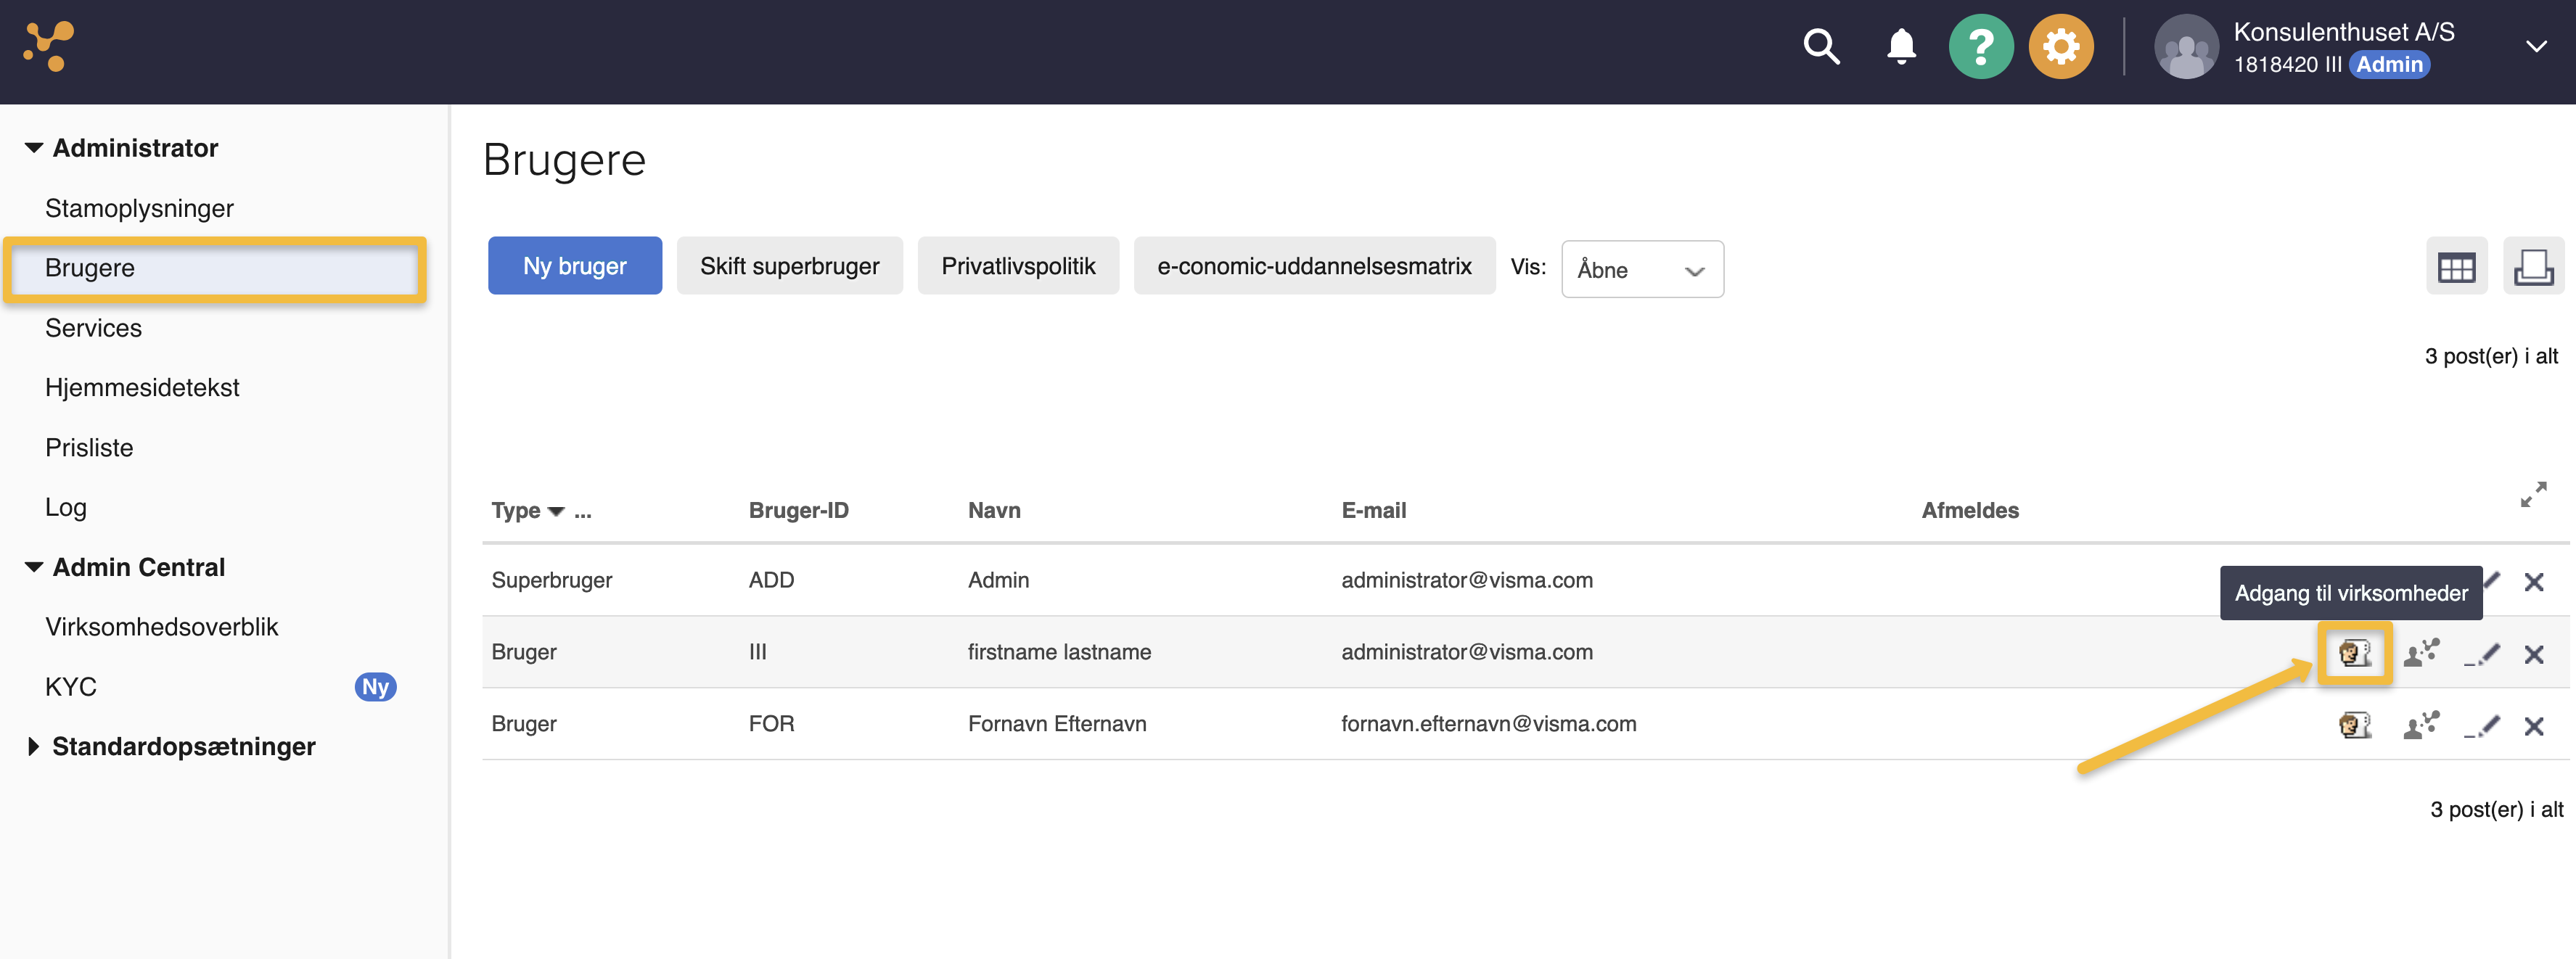2576x959 pixels.
Task: Open Stamoplysninger in the sidebar
Action: [139, 208]
